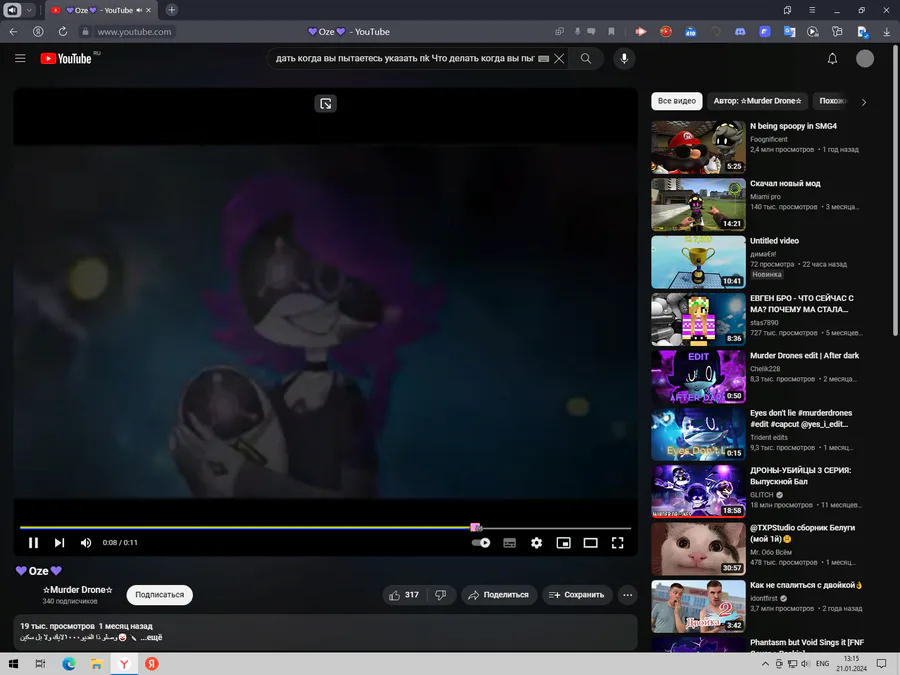Show hidden system tray icons
Viewport: 900px width, 675px height.
click(x=765, y=664)
